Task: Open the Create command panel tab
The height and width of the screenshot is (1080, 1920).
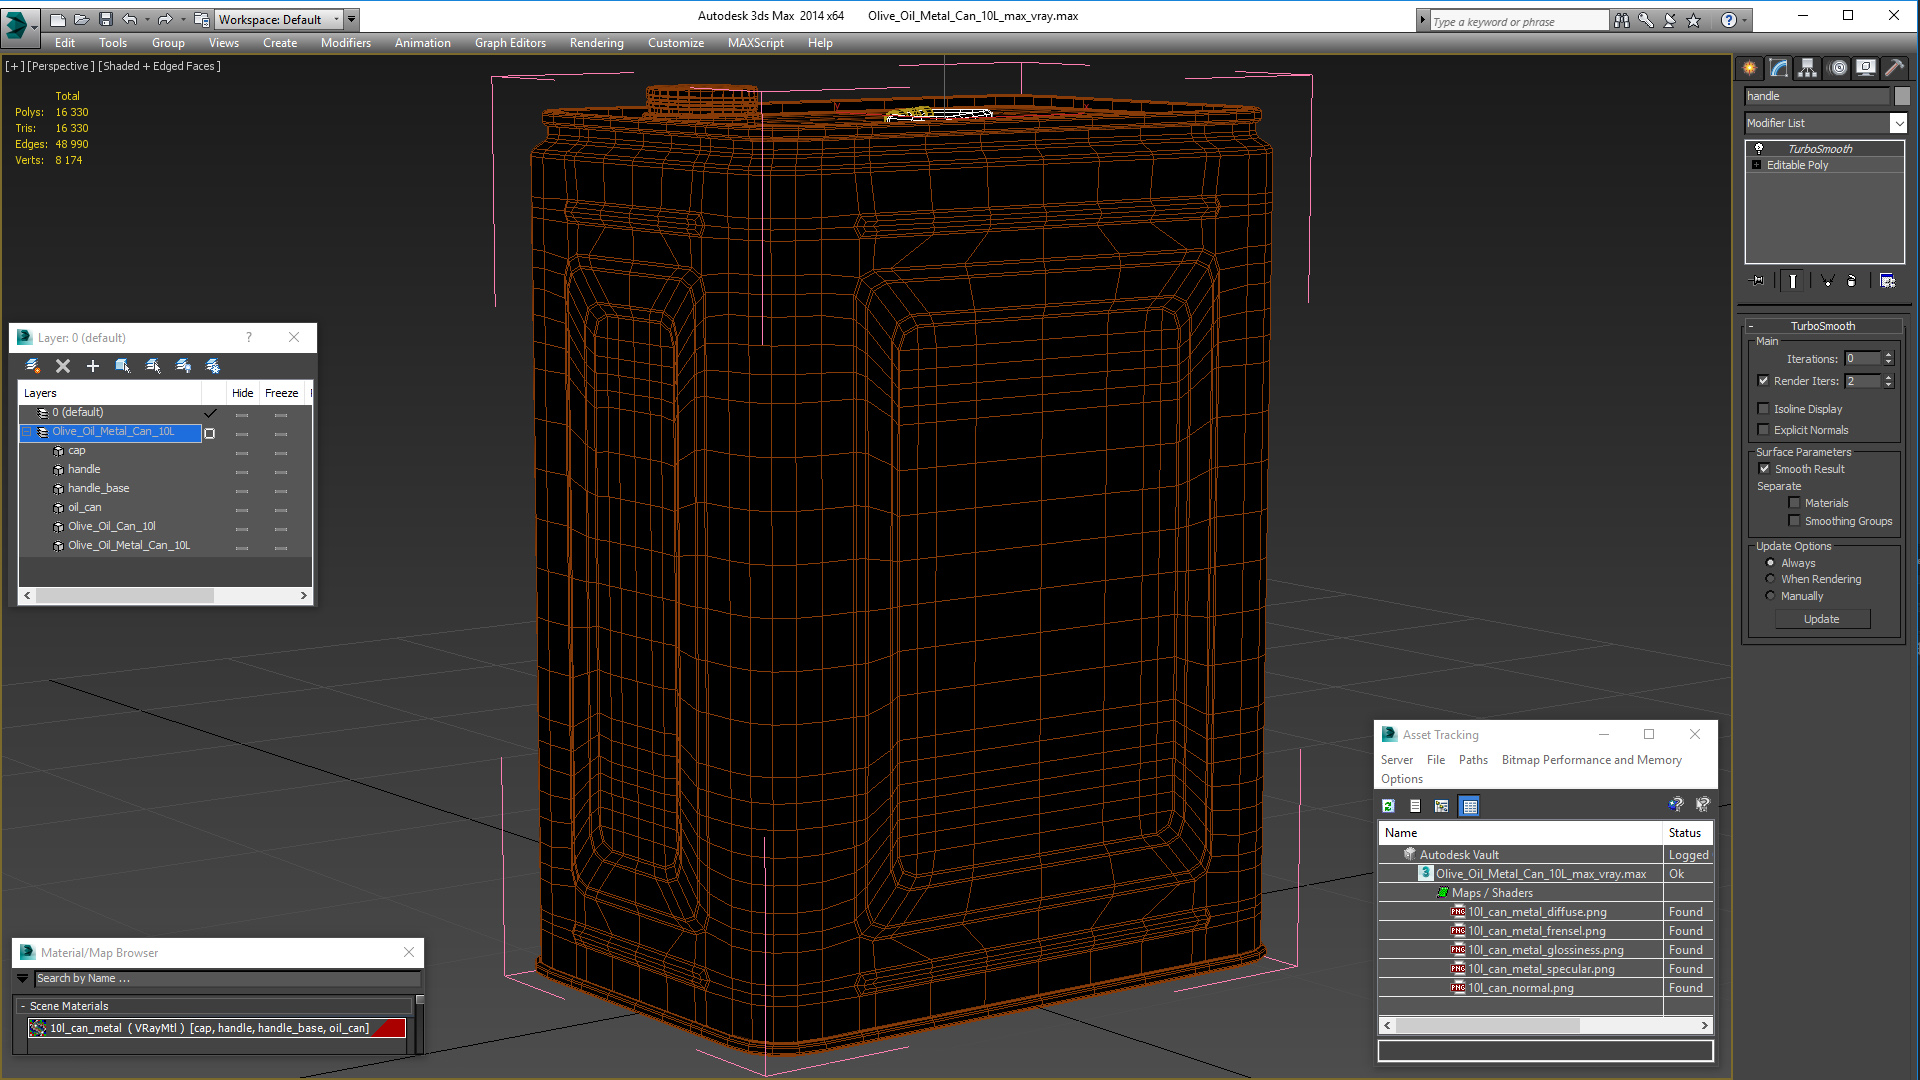Action: pyautogui.click(x=1749, y=68)
